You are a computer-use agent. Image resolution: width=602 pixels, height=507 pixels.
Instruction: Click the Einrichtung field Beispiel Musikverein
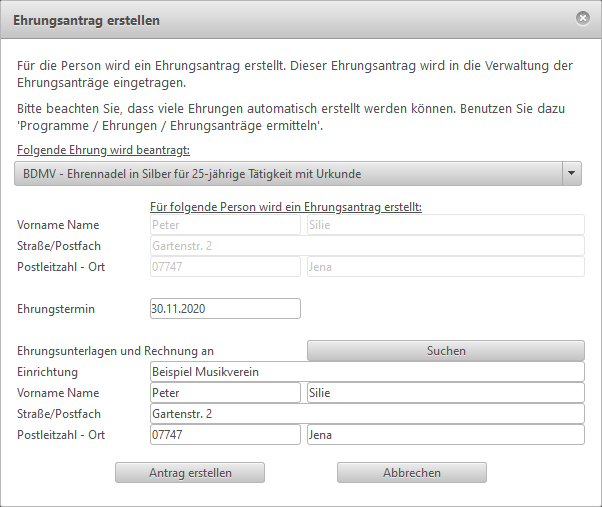coord(367,372)
